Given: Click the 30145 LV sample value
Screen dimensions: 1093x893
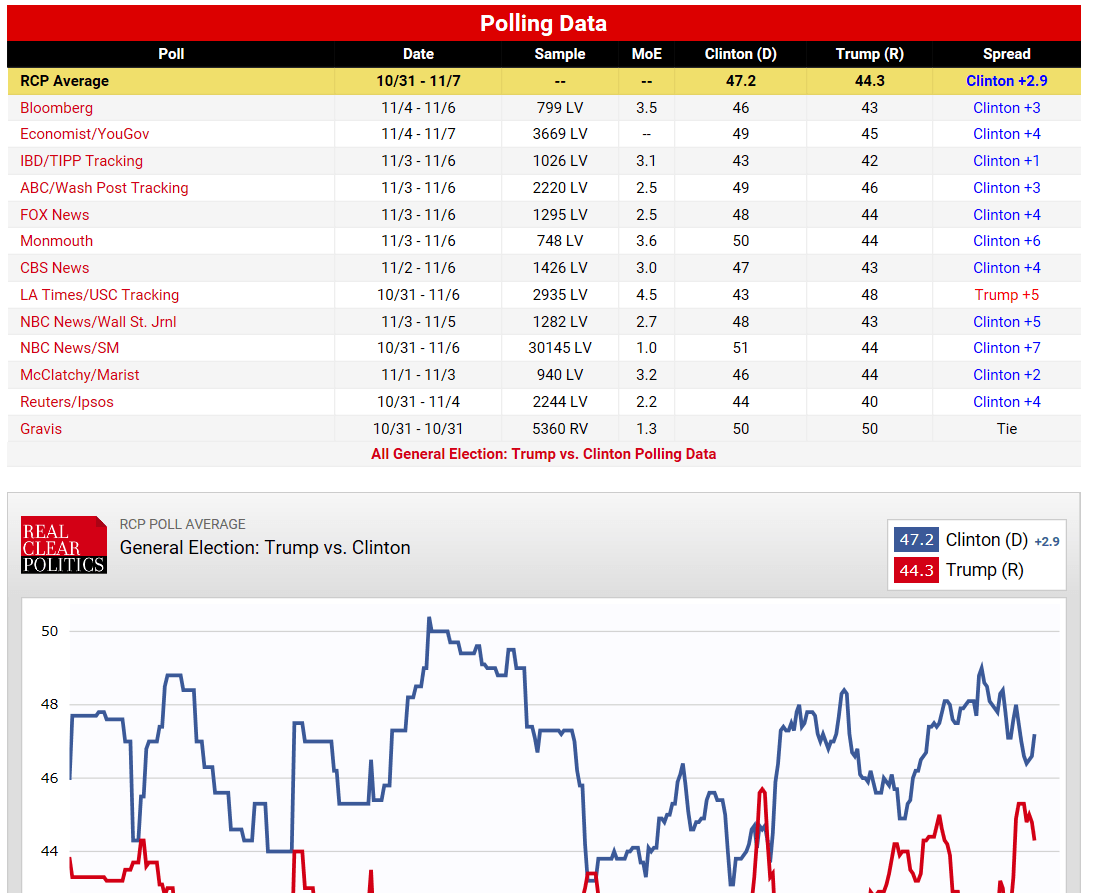Looking at the screenshot, I should tap(560, 348).
